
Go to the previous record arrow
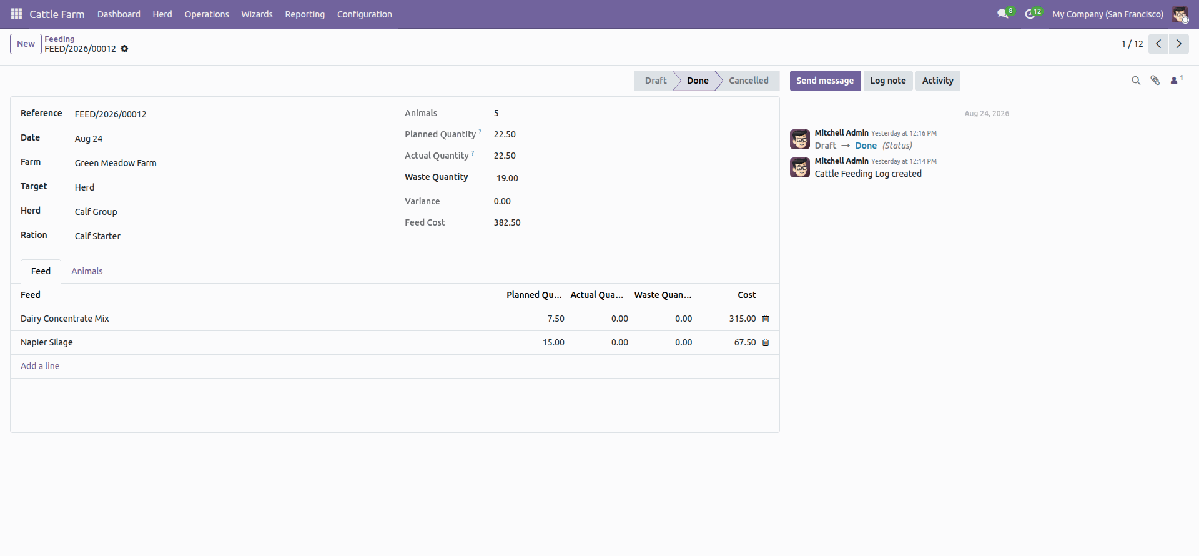(1159, 44)
